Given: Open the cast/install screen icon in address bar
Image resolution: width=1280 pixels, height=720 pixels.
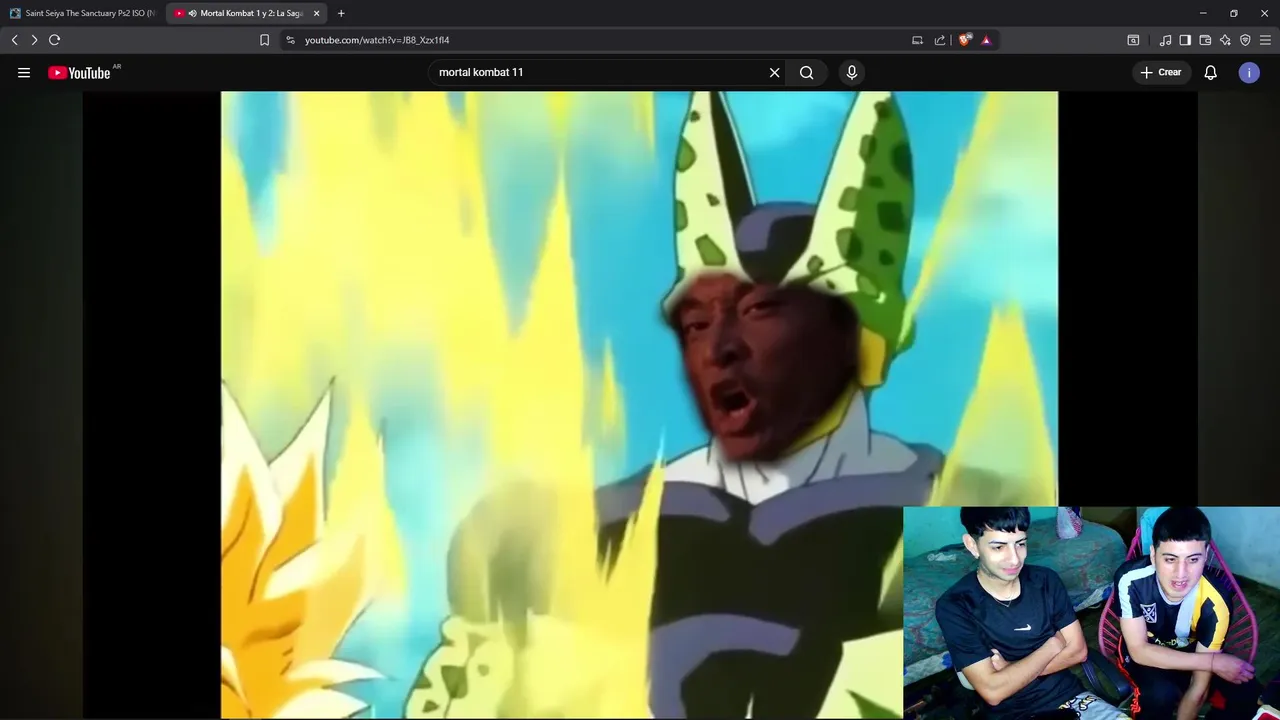Looking at the screenshot, I should [x=917, y=40].
